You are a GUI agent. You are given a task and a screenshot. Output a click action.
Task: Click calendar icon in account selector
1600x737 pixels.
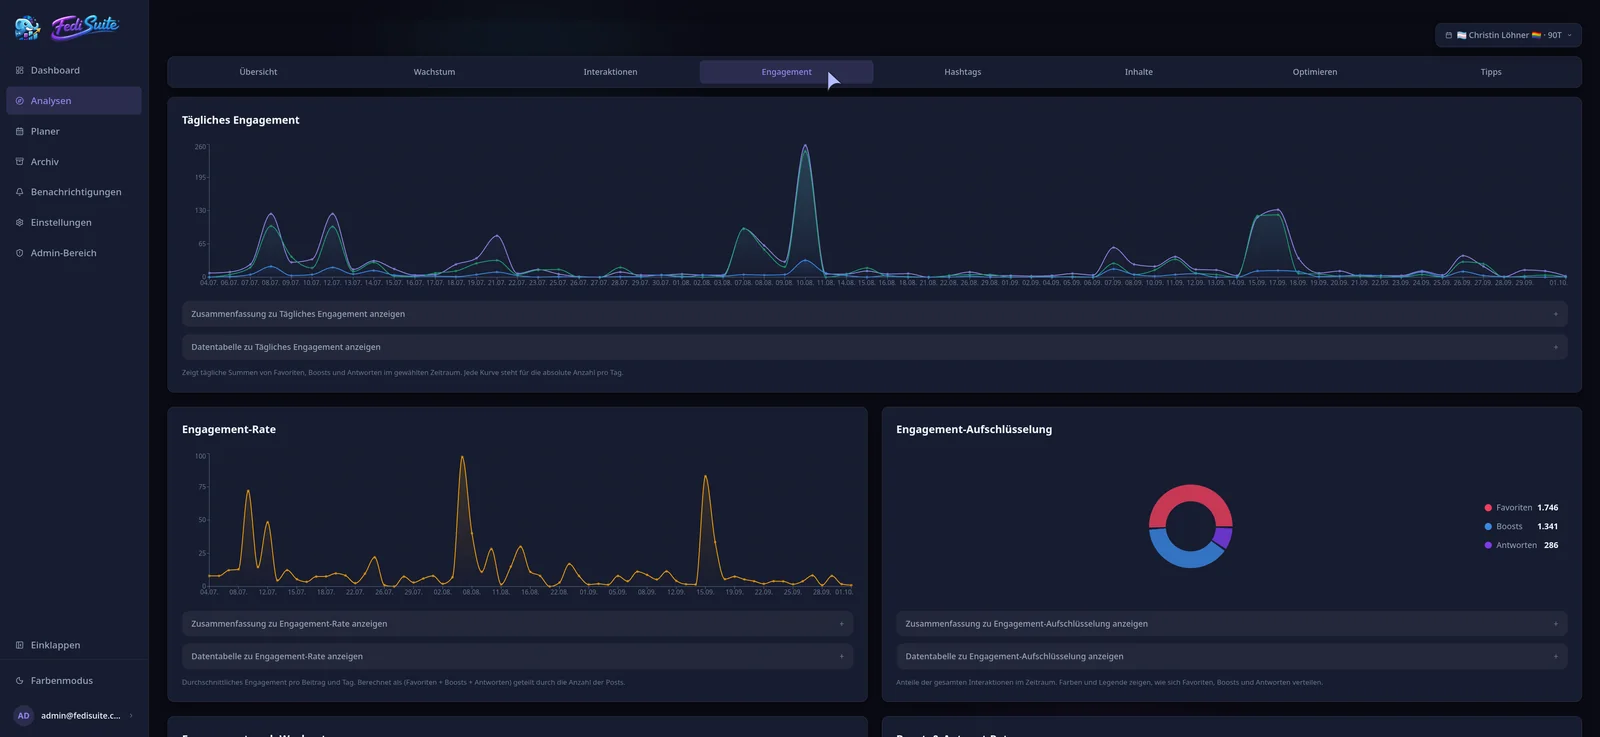pos(1449,35)
